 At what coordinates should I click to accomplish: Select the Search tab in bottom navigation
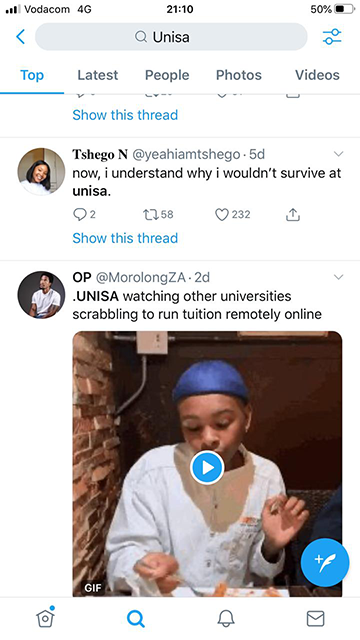tap(136, 619)
